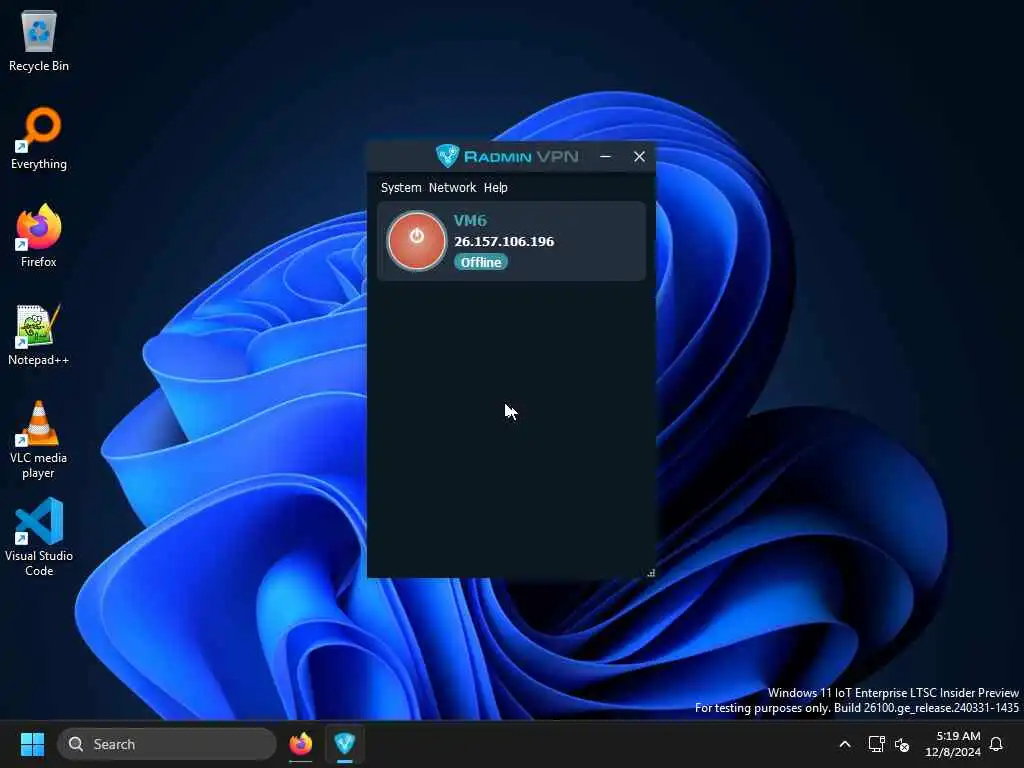Select the Visual Studio Code shortcut
This screenshot has height=768, width=1024.
[39, 537]
